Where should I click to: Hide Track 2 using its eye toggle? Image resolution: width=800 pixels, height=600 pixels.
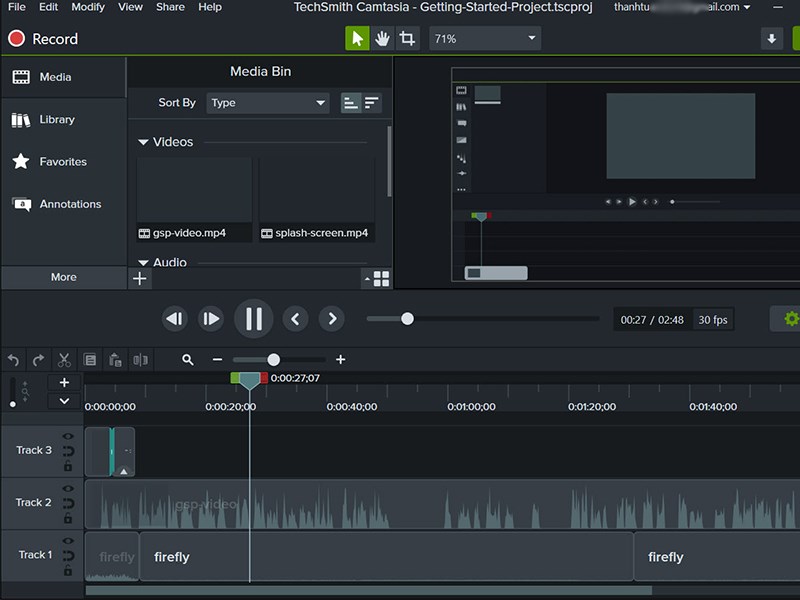pyautogui.click(x=66, y=488)
